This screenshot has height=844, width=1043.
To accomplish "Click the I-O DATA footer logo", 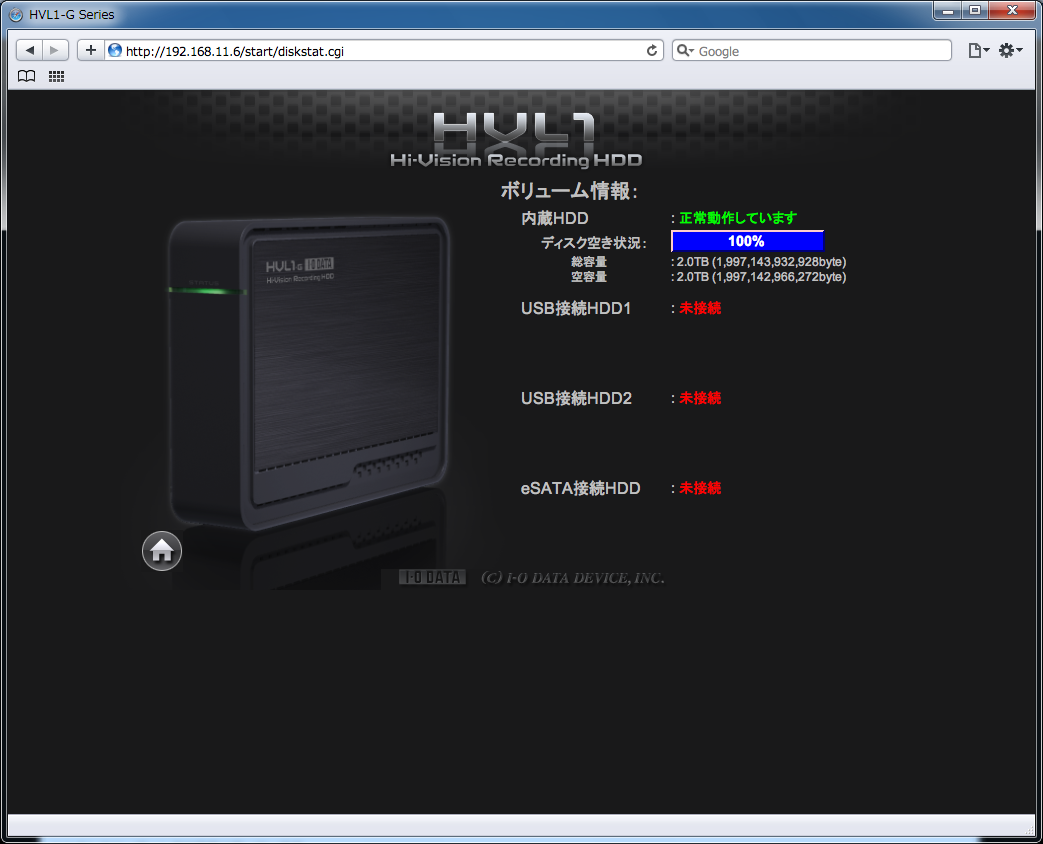I will pyautogui.click(x=432, y=577).
